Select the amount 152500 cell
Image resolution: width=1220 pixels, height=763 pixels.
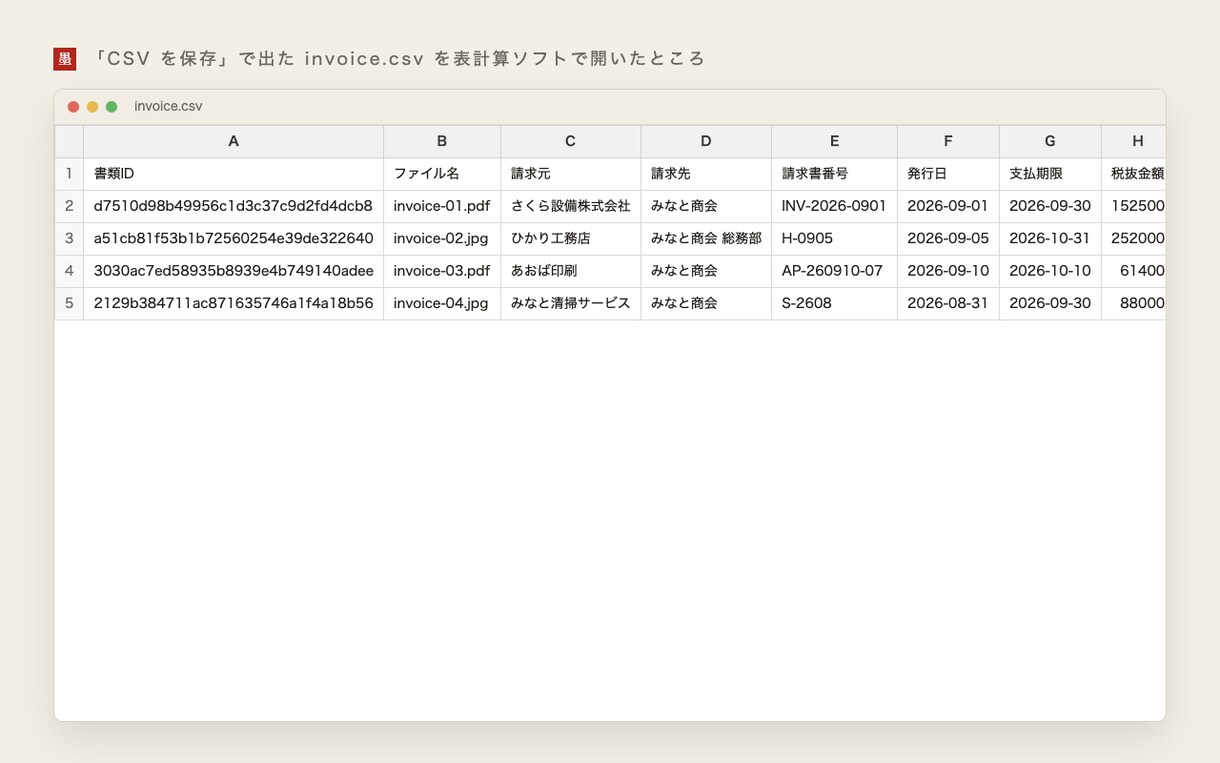[1134, 206]
